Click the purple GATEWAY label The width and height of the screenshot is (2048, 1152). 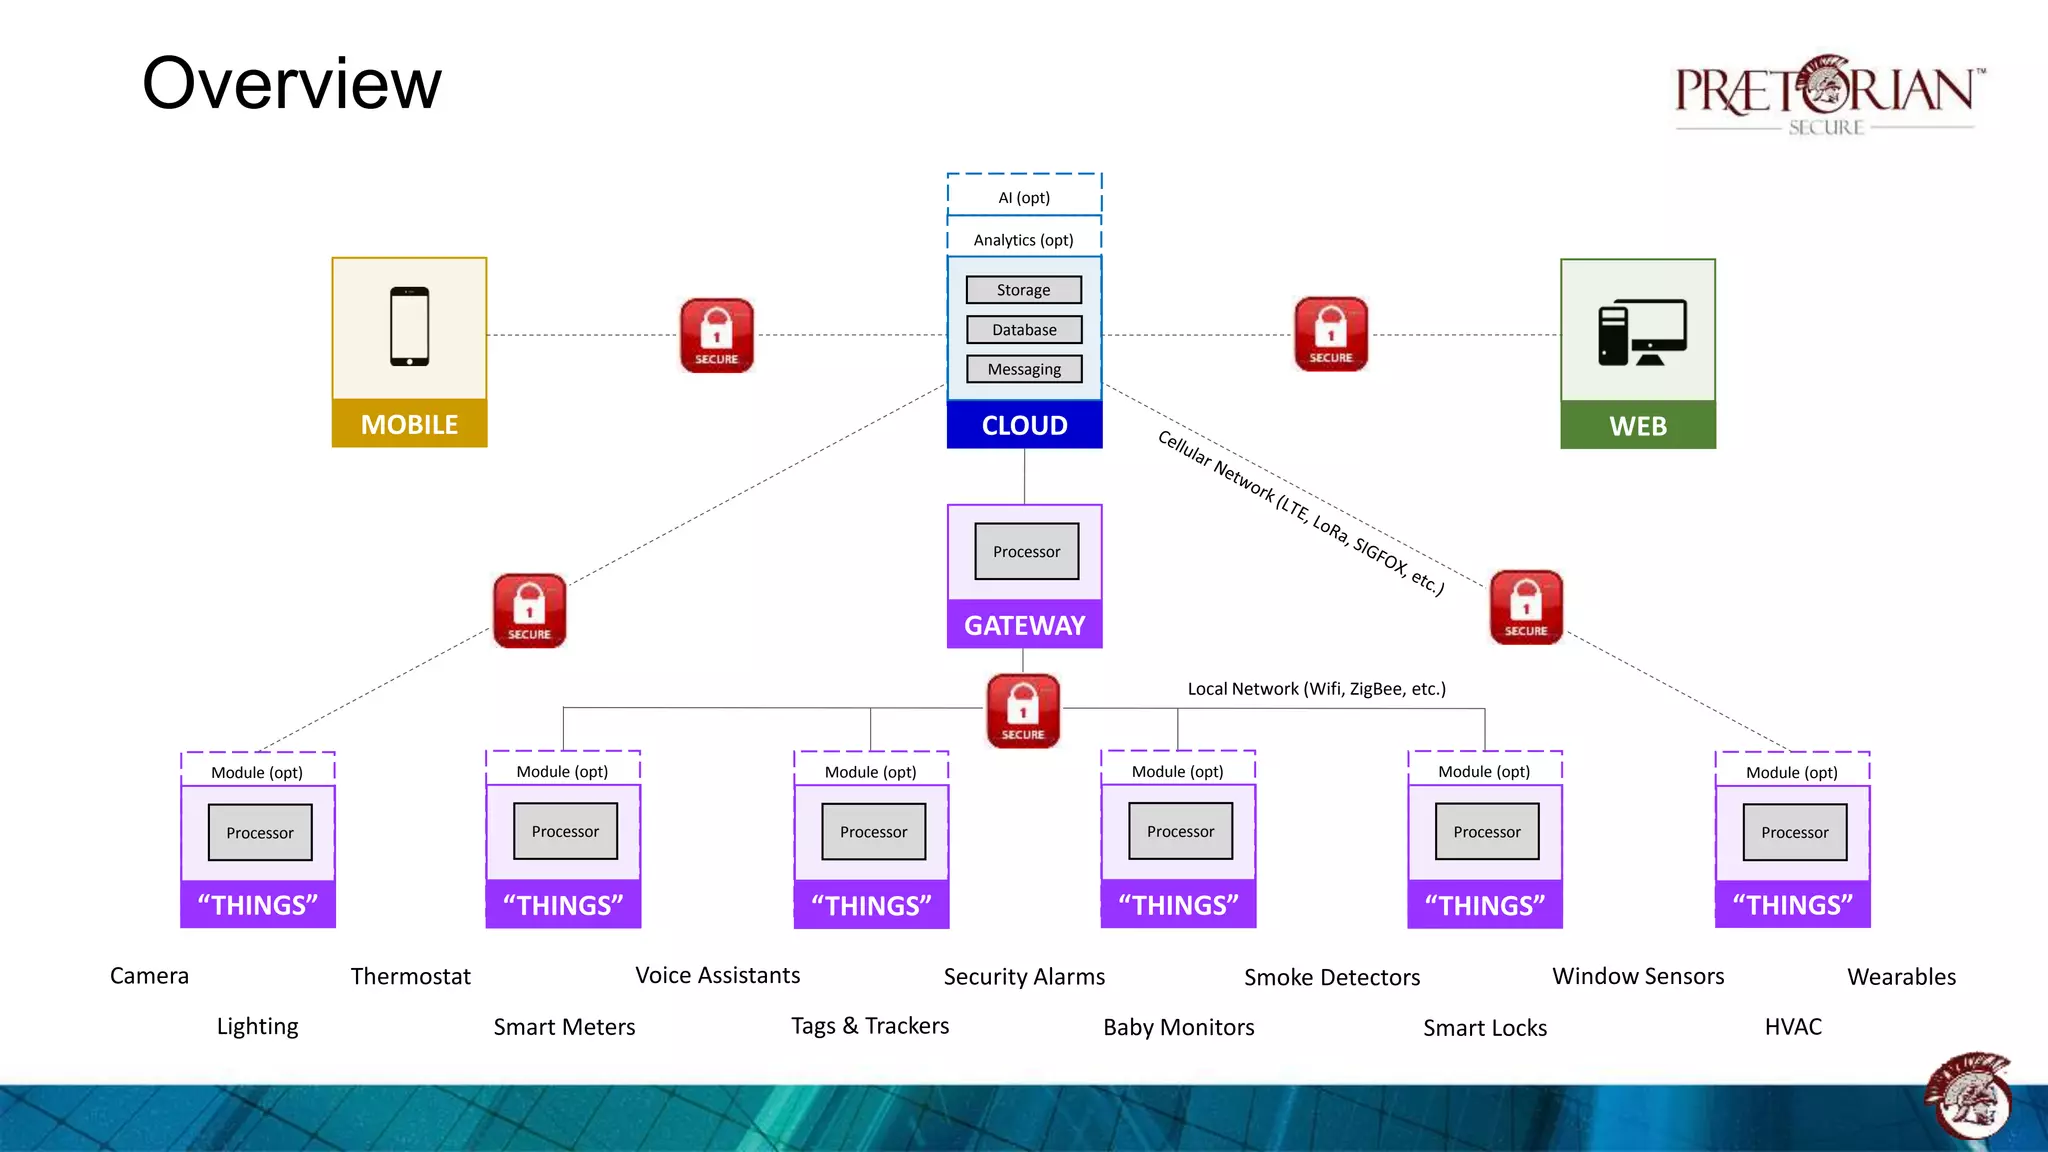coord(1024,625)
